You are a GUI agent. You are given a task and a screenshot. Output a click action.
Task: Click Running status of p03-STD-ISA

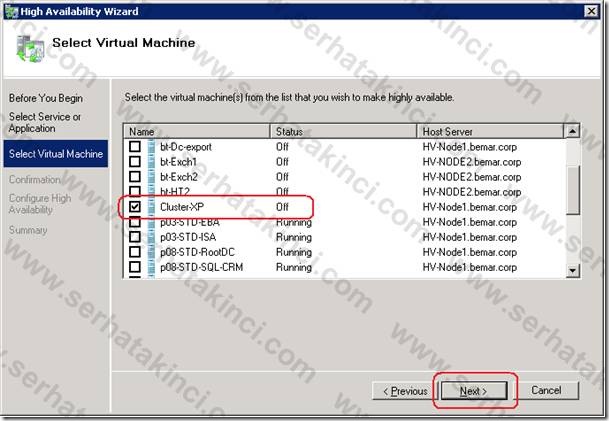click(294, 237)
